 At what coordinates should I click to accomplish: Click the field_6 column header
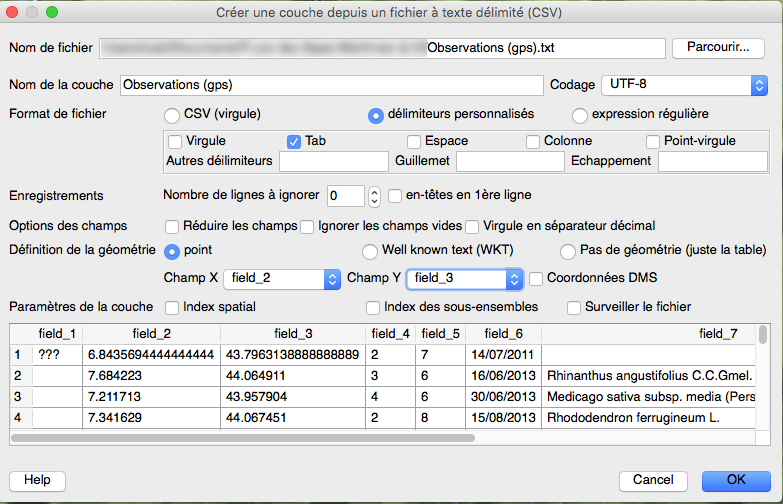point(503,333)
